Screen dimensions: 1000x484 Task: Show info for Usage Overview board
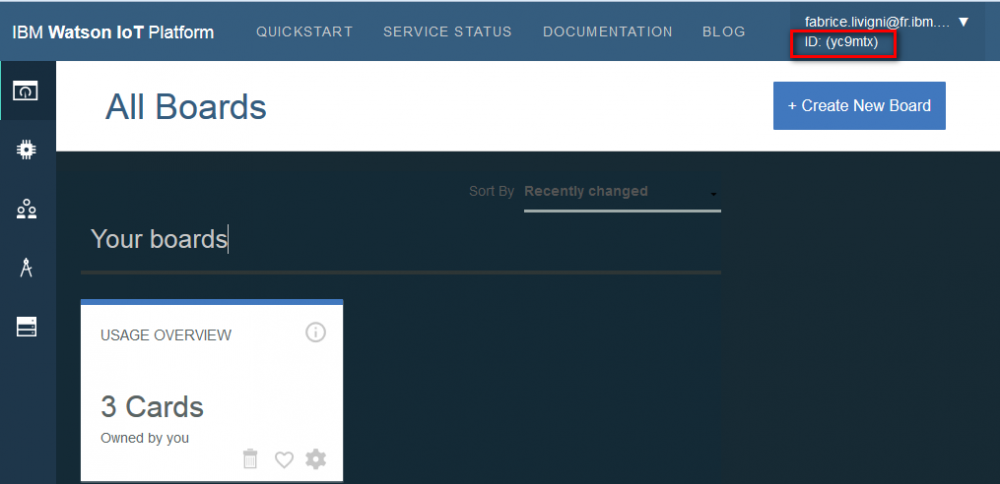(x=316, y=332)
